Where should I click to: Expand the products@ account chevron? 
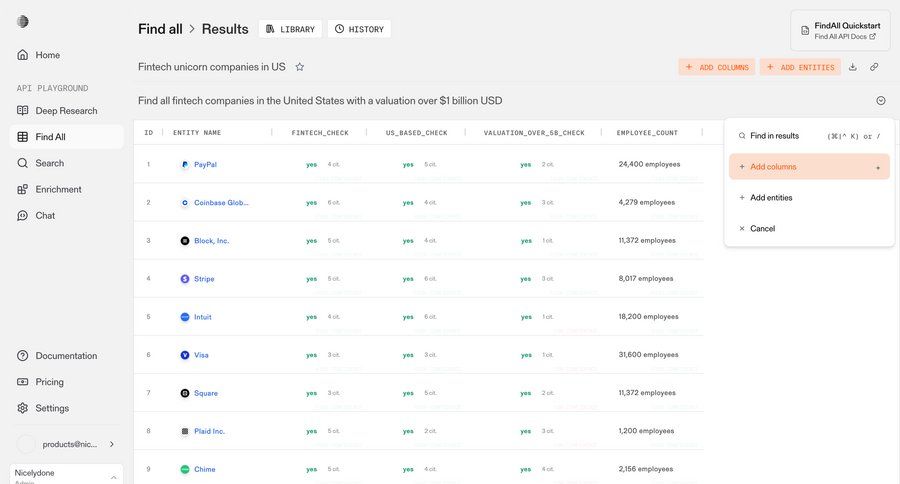click(111, 444)
